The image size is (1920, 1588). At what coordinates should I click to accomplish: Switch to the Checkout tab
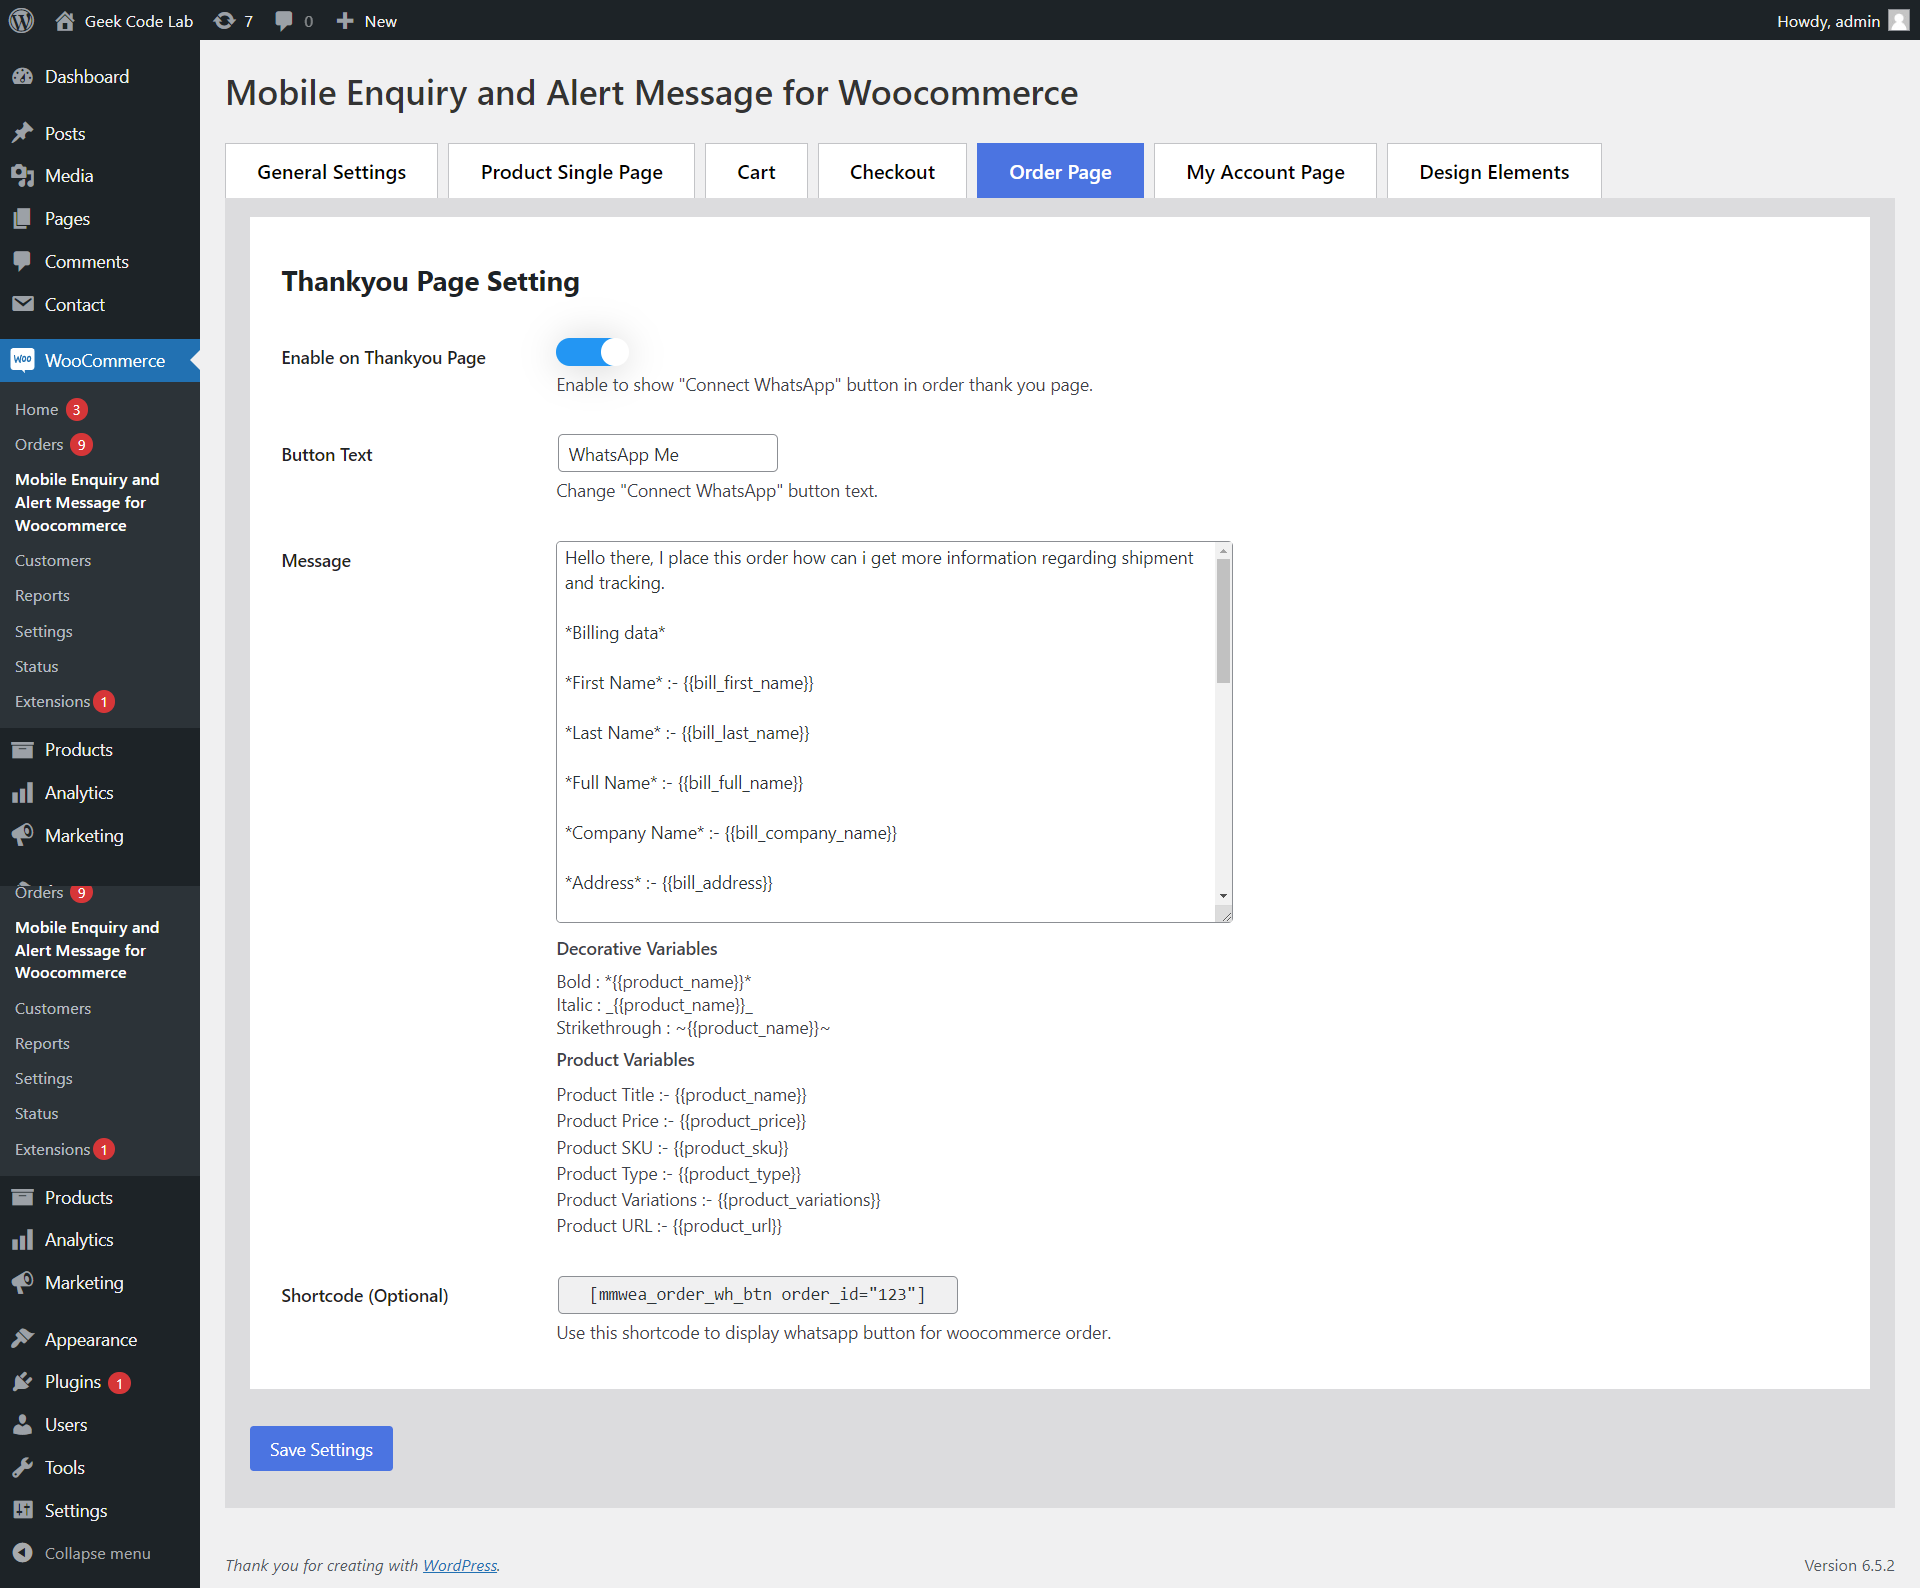coord(892,172)
